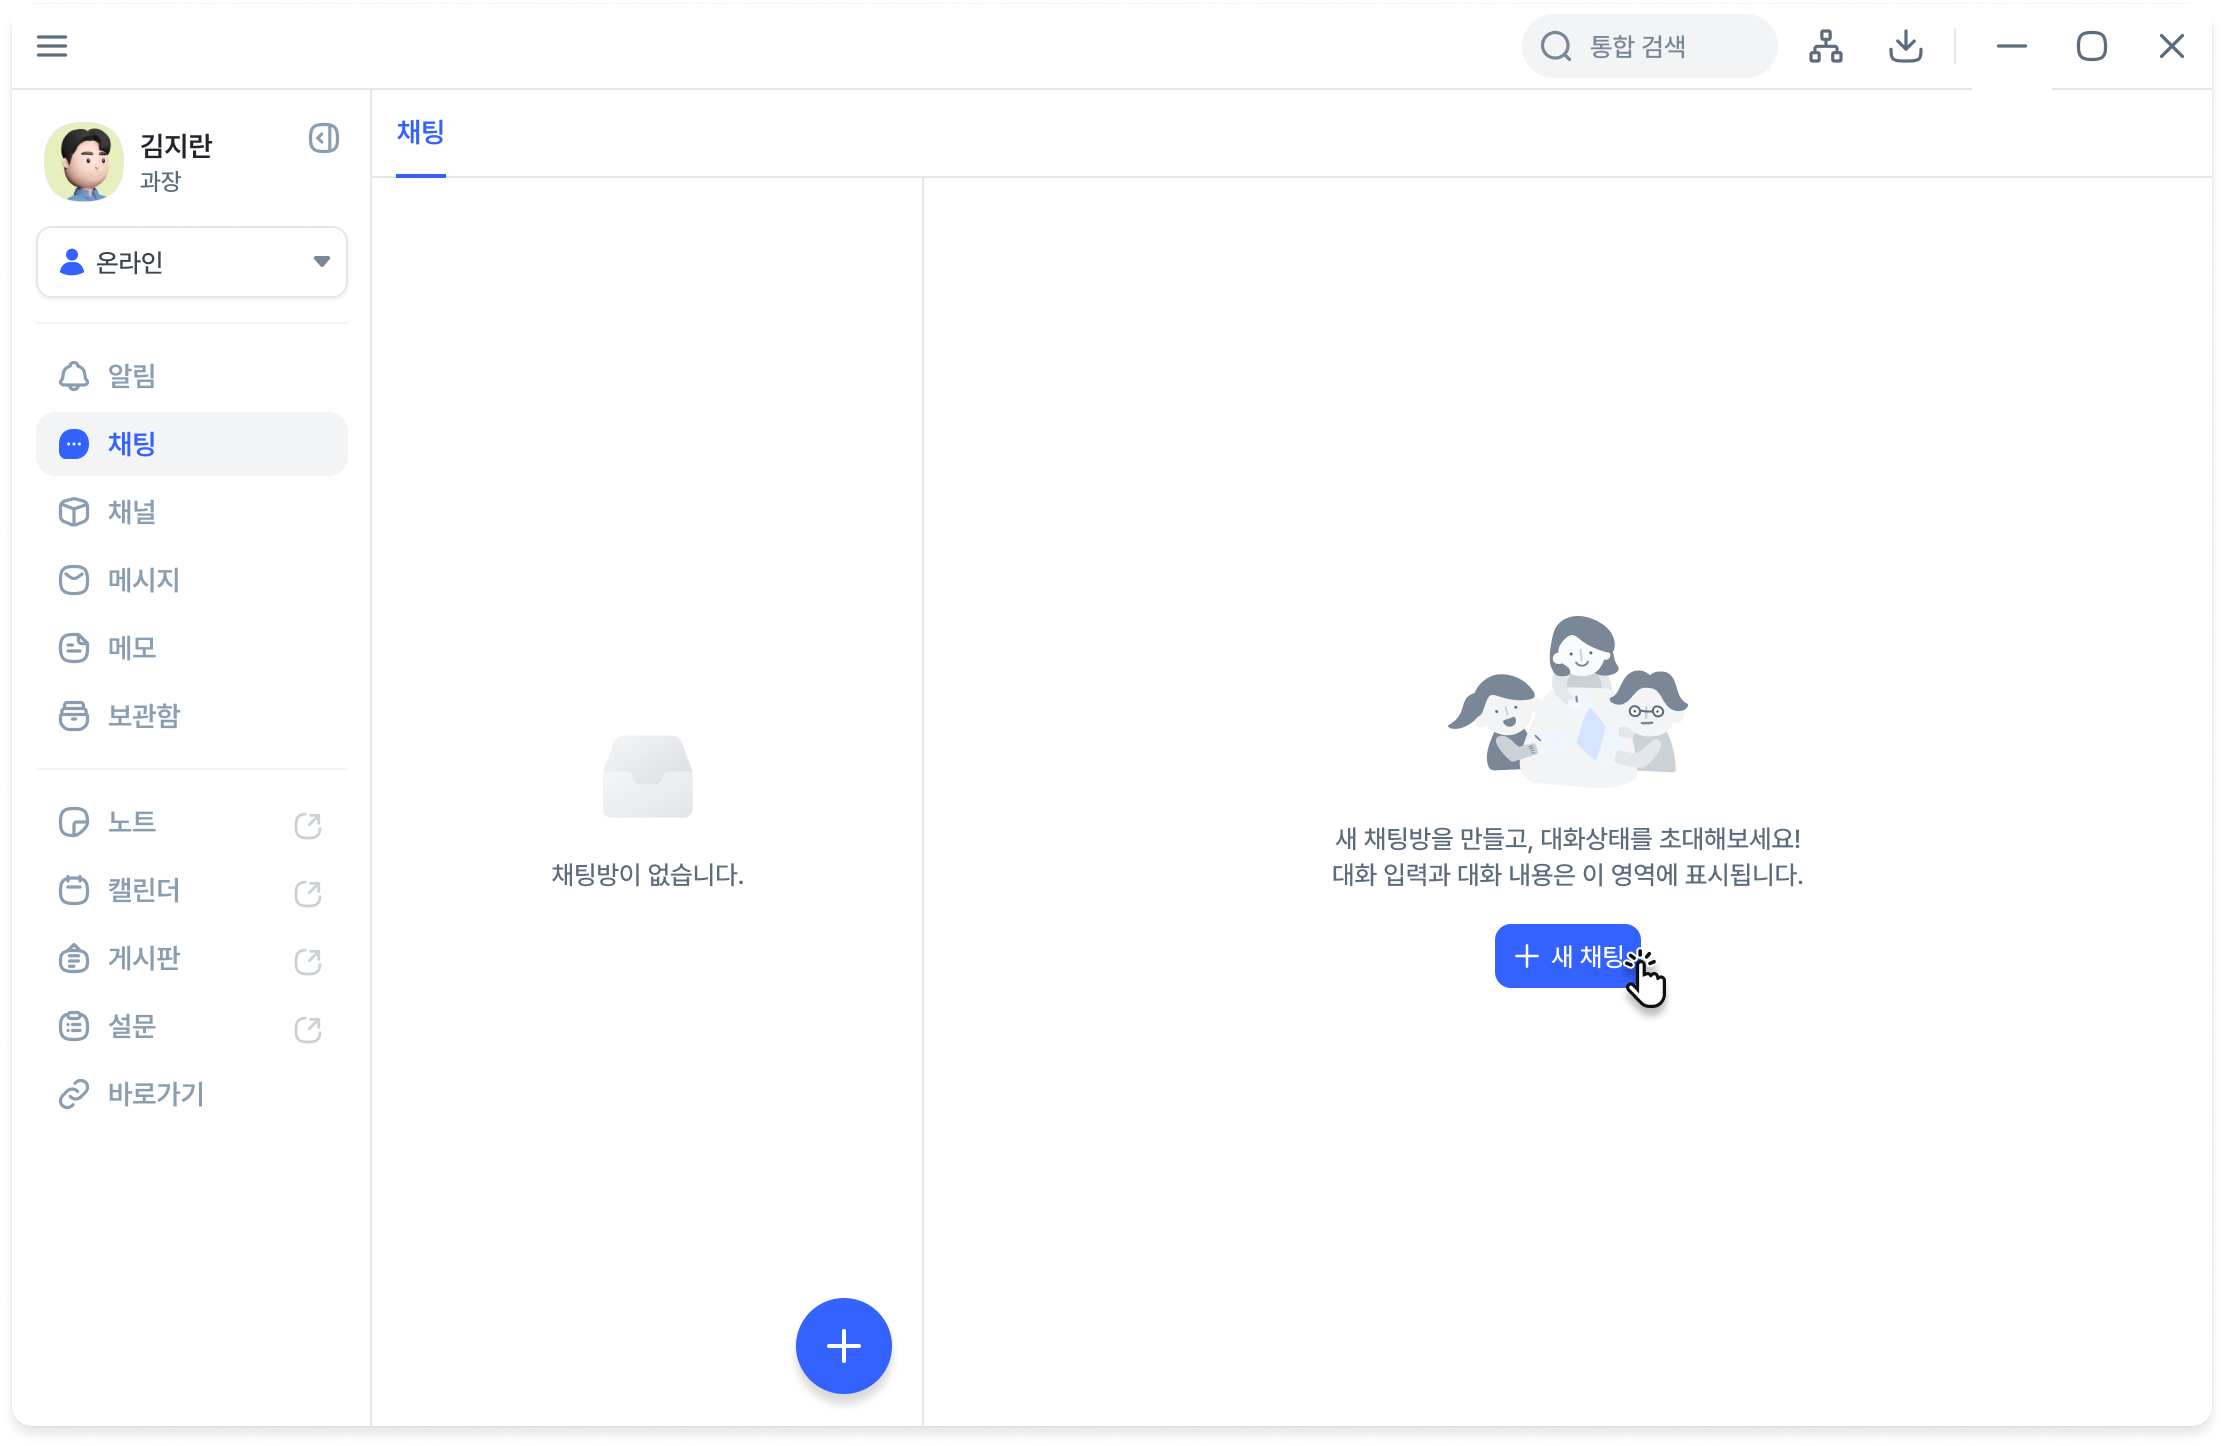Click the round blue plus button
This screenshot has width=2224, height=1446.
(843, 1345)
